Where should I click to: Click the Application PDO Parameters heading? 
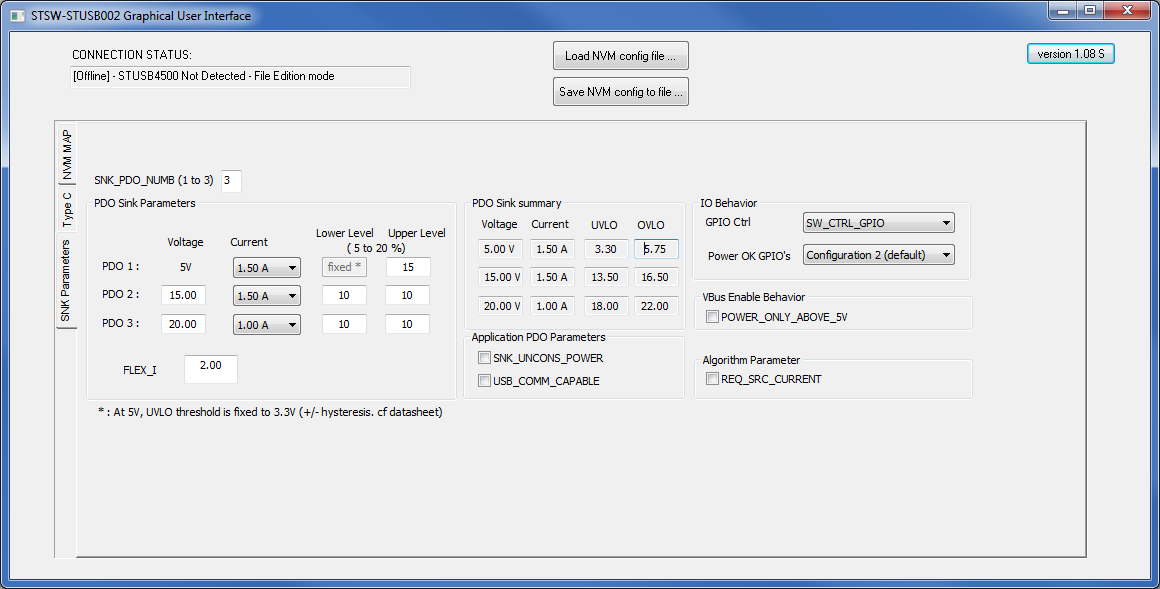(x=539, y=337)
